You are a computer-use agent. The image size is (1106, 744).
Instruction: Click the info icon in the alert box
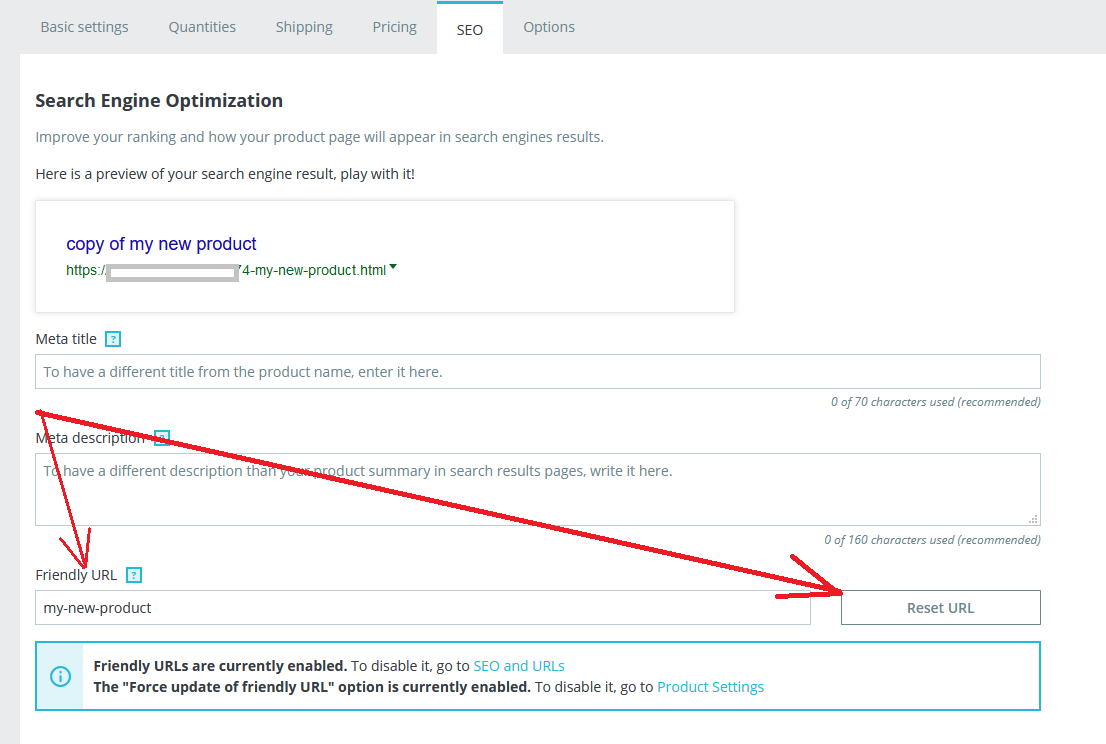coord(61,676)
